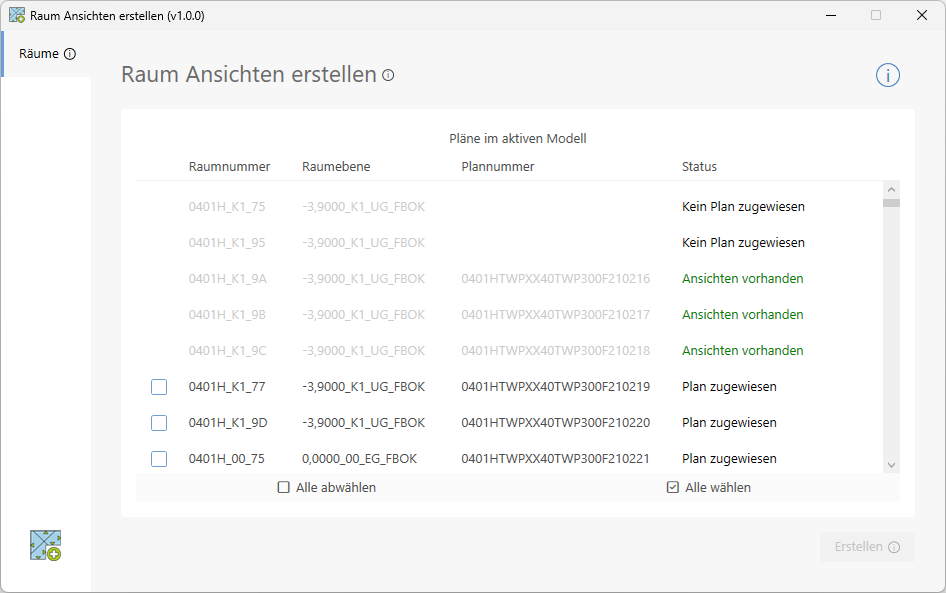Click the large blue info icon
Screen dimensions: 946x593
click(x=888, y=75)
